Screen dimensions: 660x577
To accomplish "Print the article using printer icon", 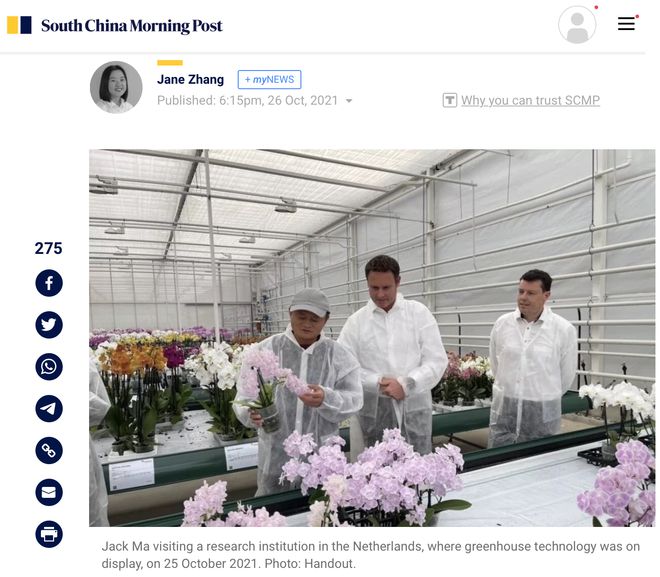I will click(x=49, y=534).
